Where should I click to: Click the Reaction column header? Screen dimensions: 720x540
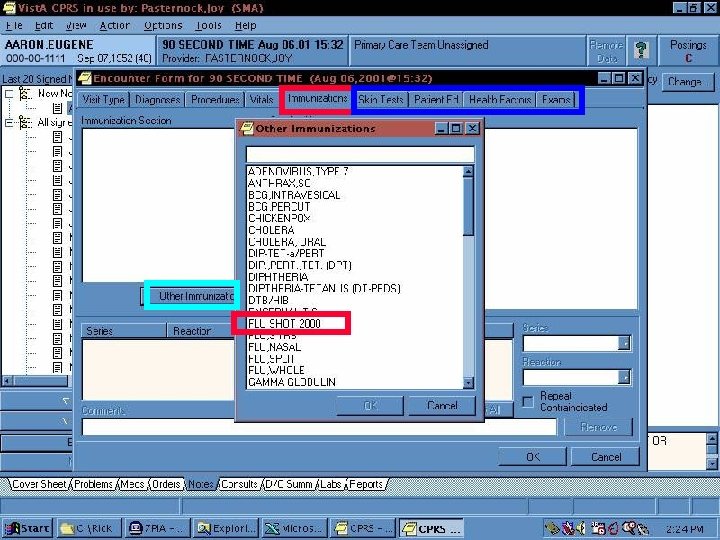(x=201, y=331)
